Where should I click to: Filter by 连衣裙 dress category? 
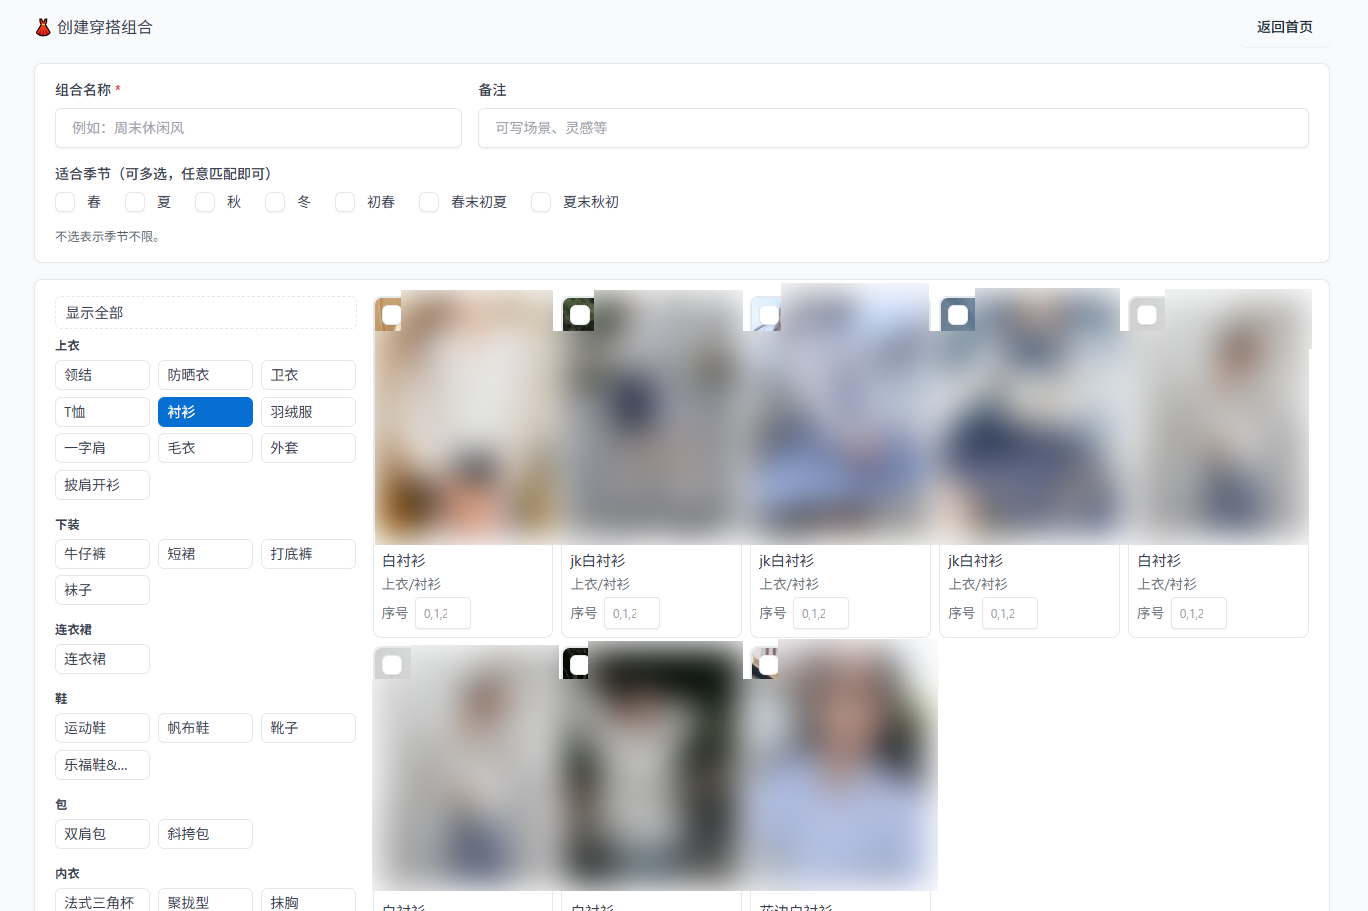102,658
